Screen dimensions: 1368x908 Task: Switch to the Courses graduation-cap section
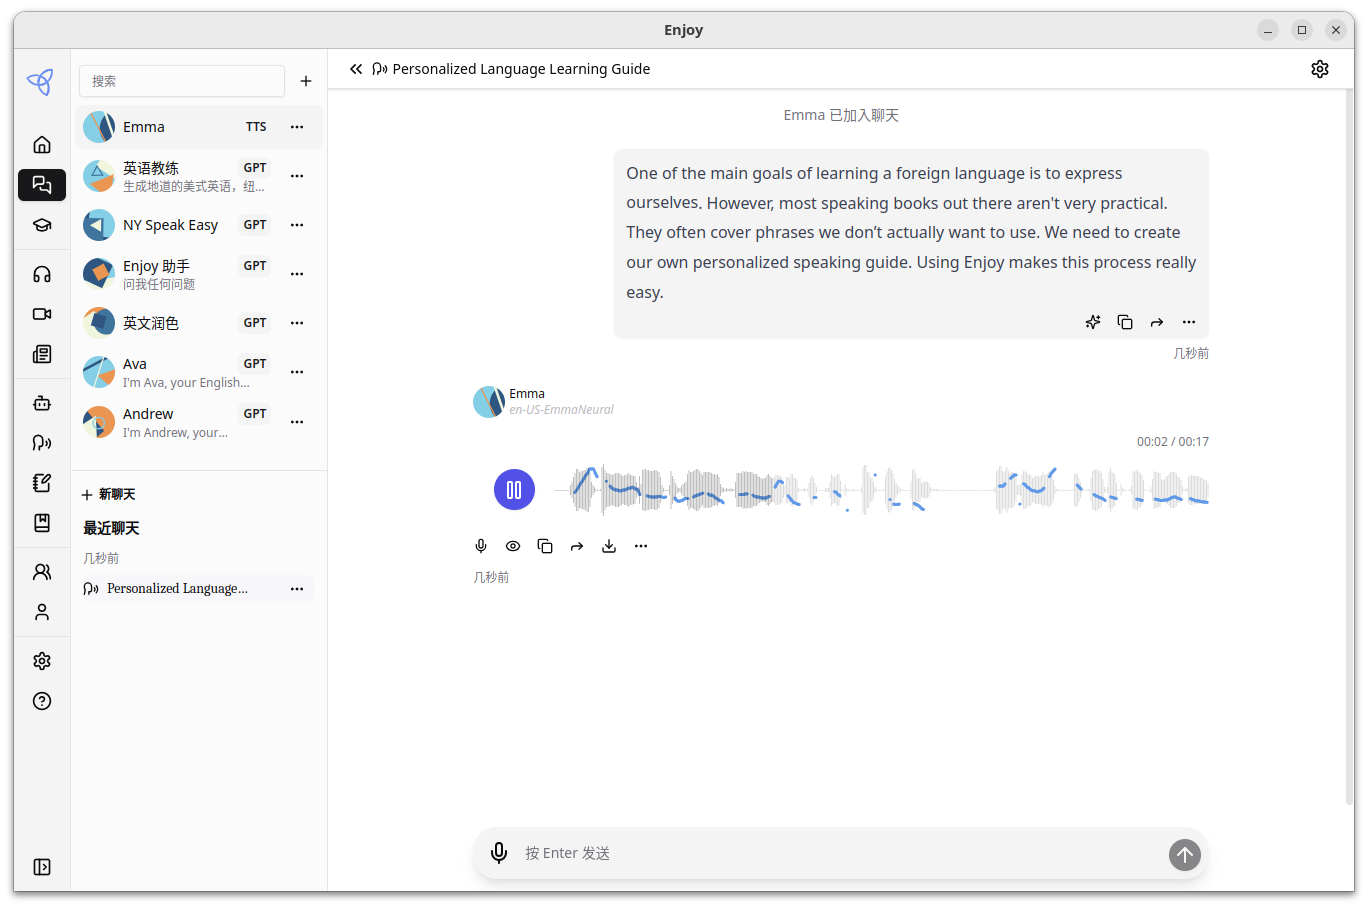point(41,225)
